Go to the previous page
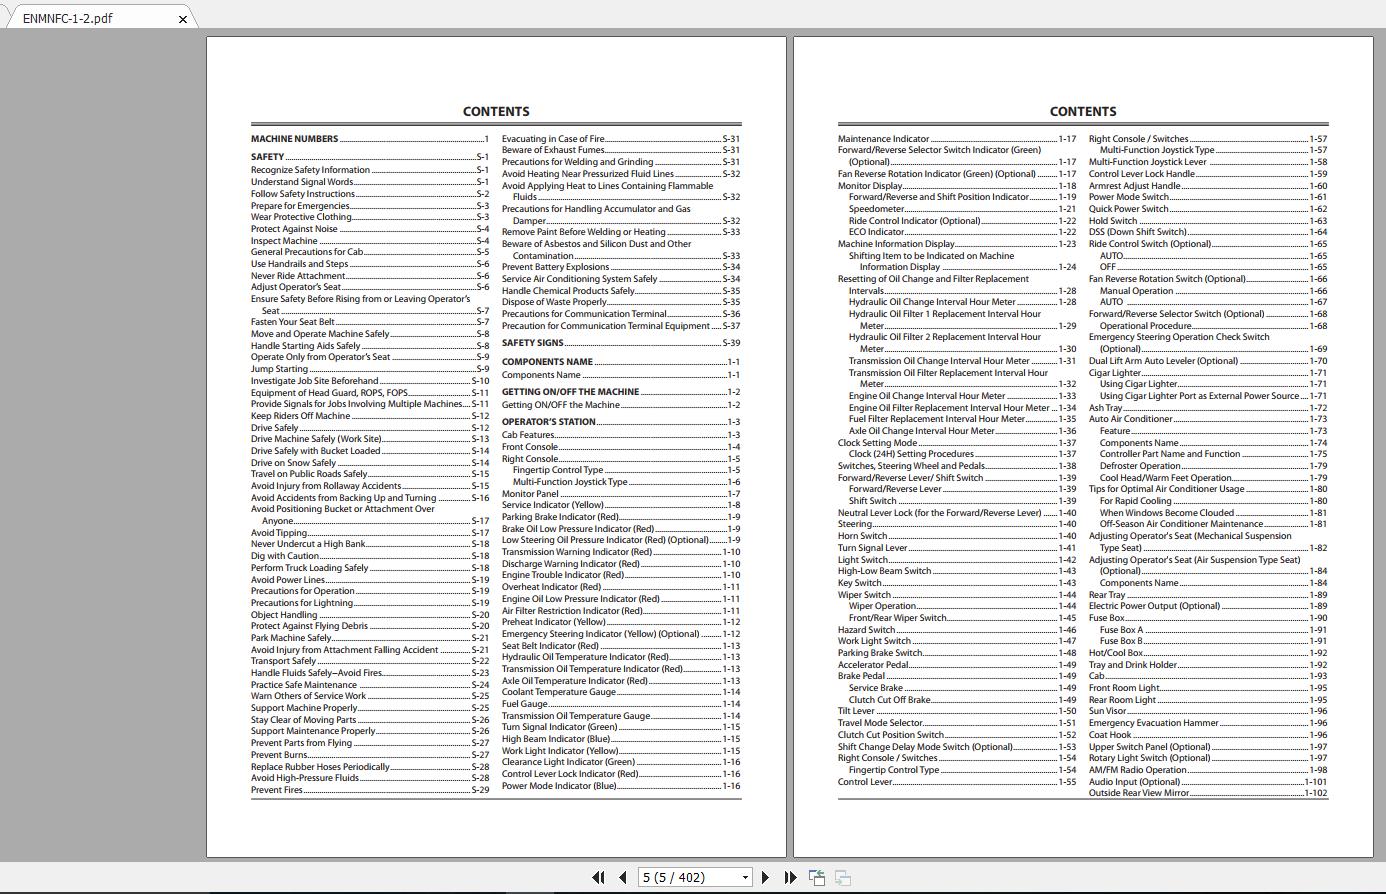 coord(623,877)
